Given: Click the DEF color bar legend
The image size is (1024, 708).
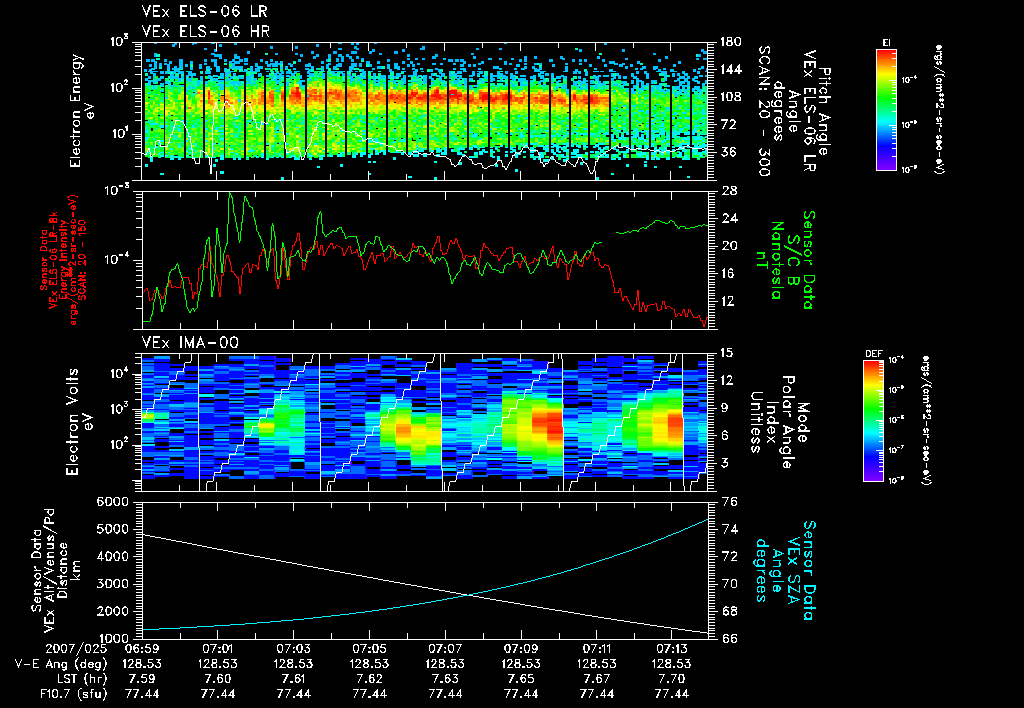Looking at the screenshot, I should 873,421.
